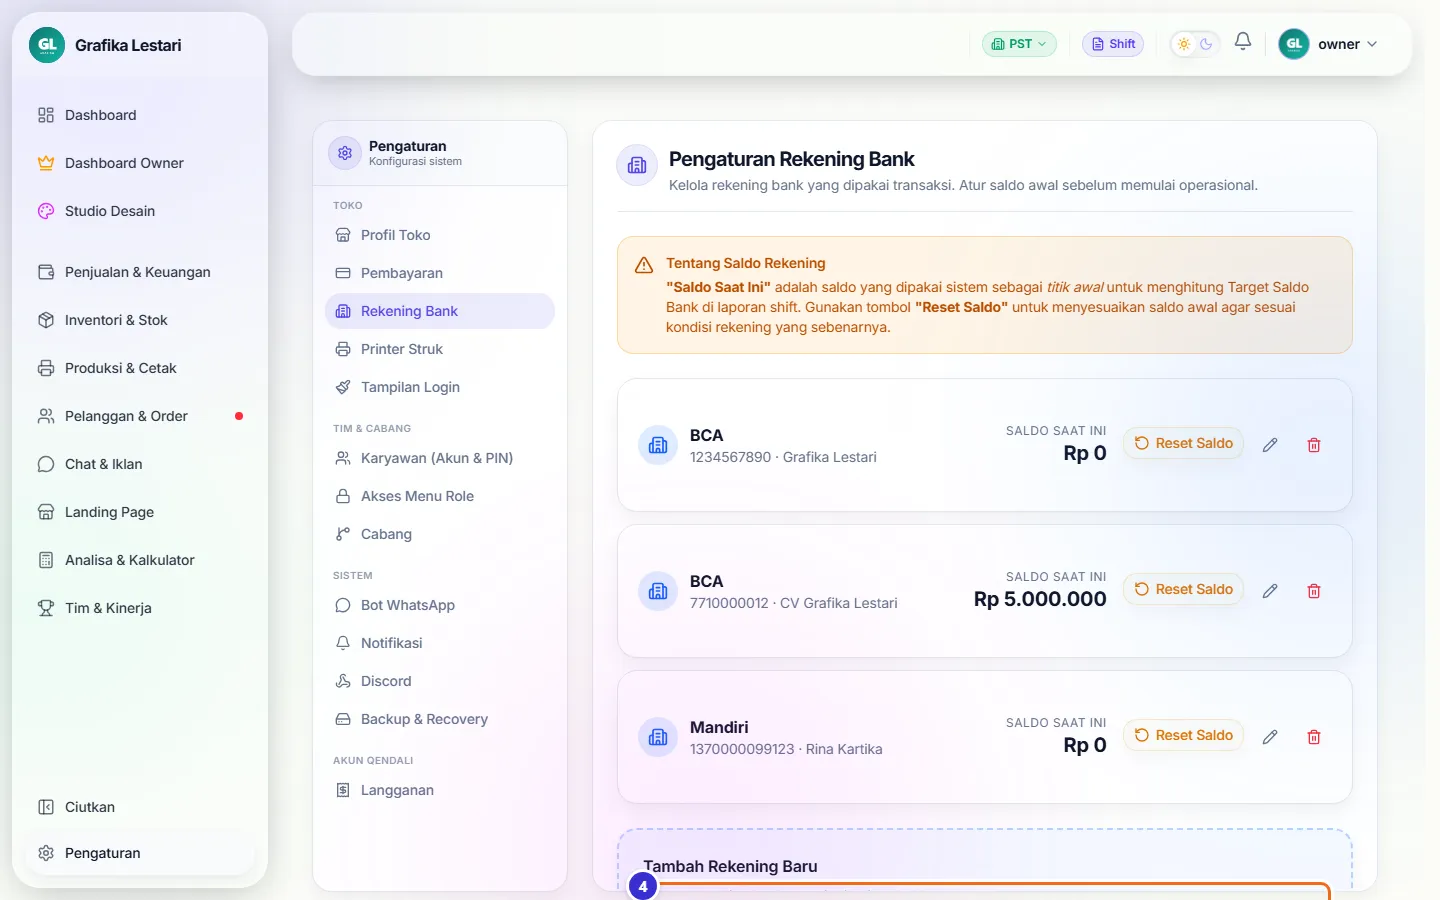The height and width of the screenshot is (900, 1440).
Task: Open Tampilan Login settings
Action: (440, 387)
